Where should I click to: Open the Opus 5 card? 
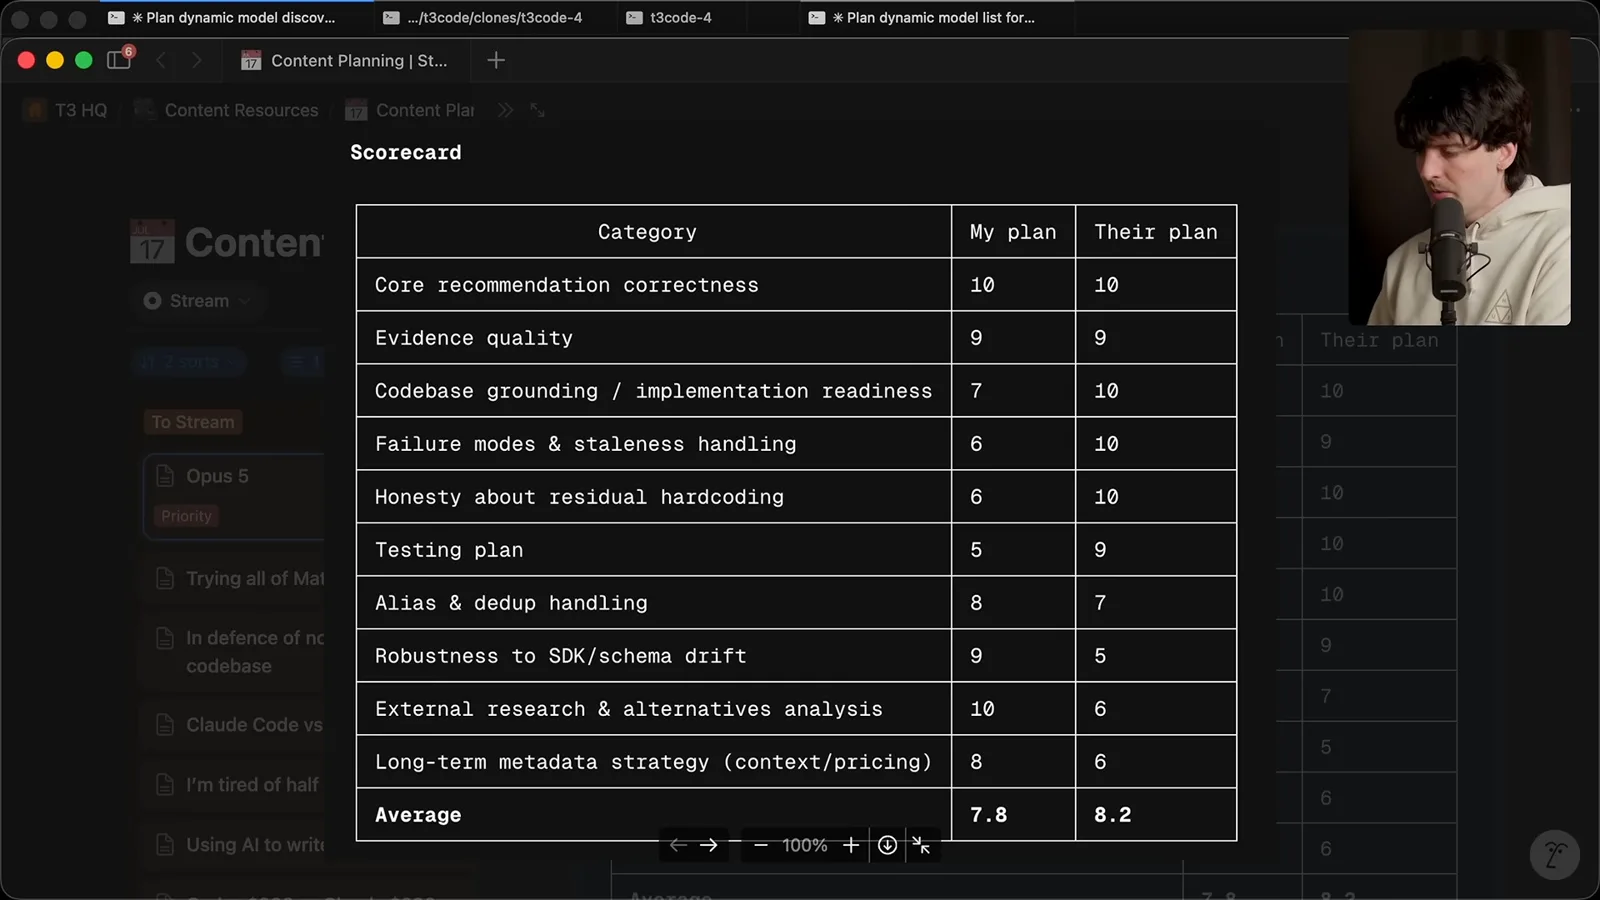(235, 497)
